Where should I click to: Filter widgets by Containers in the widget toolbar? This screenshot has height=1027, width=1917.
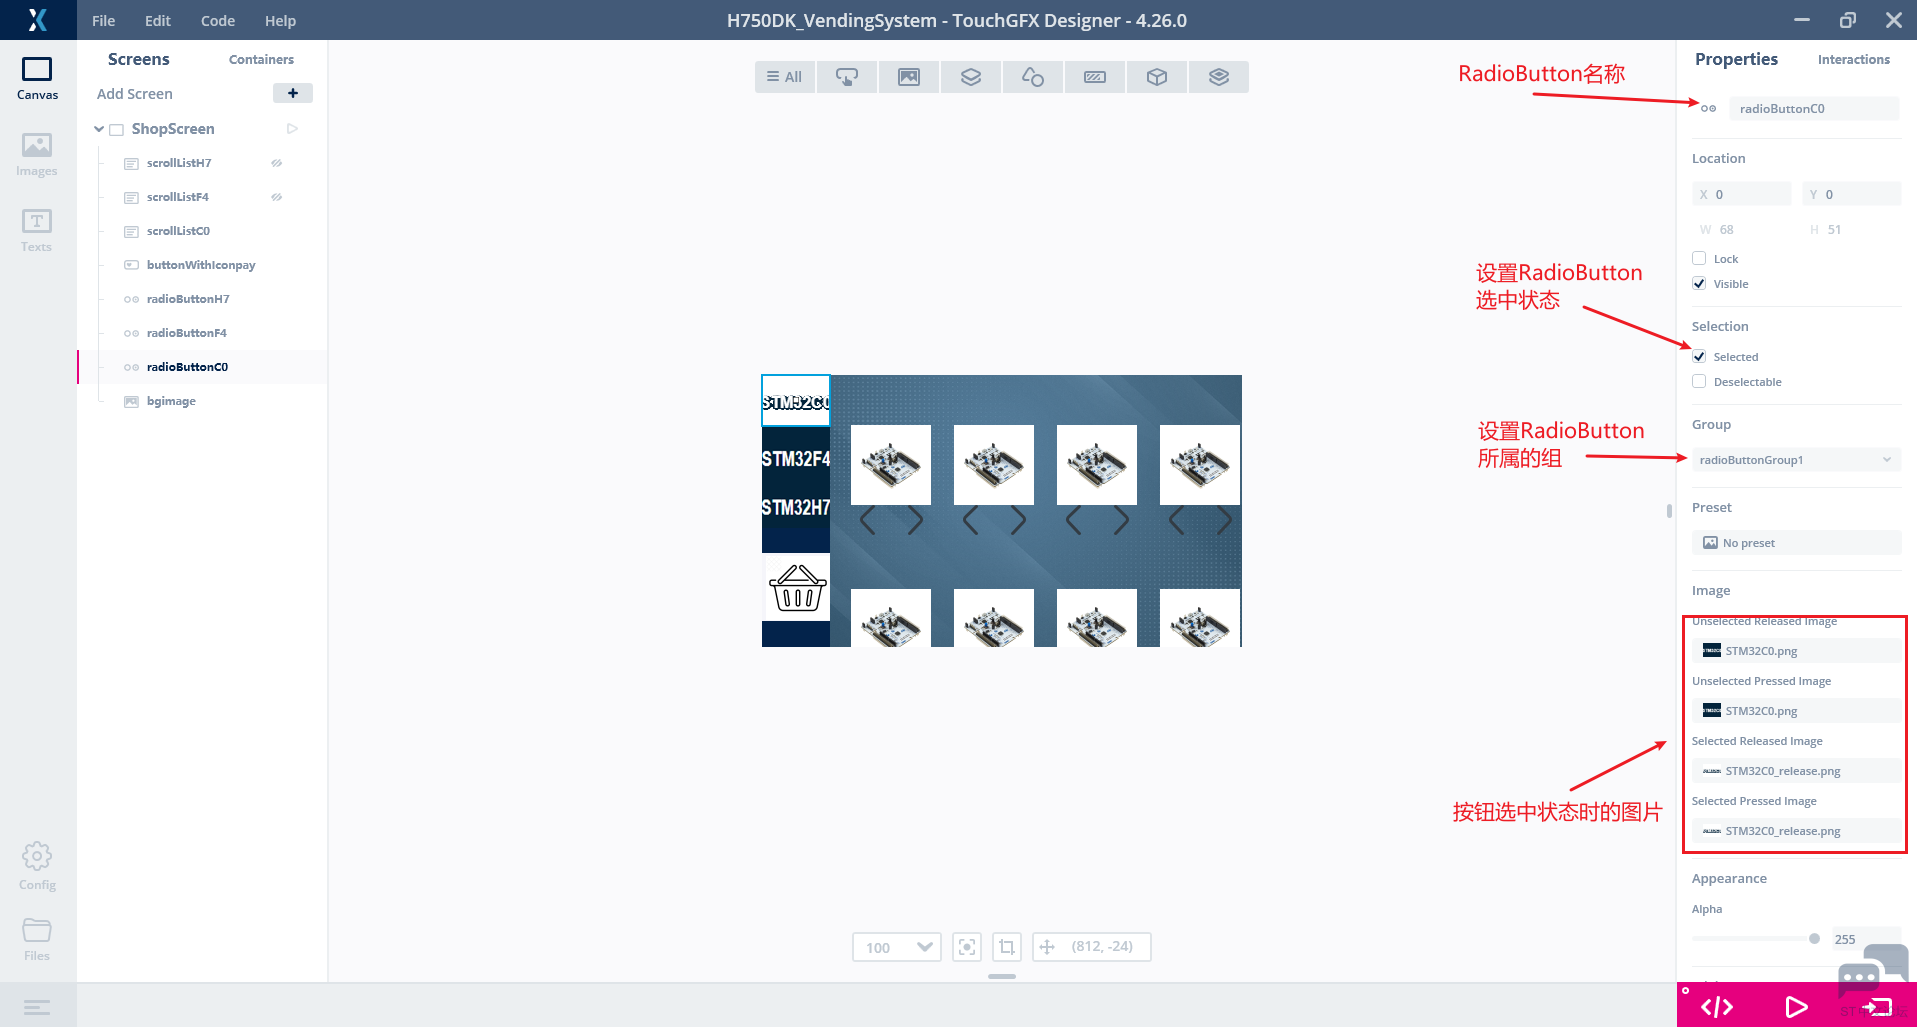pos(970,76)
